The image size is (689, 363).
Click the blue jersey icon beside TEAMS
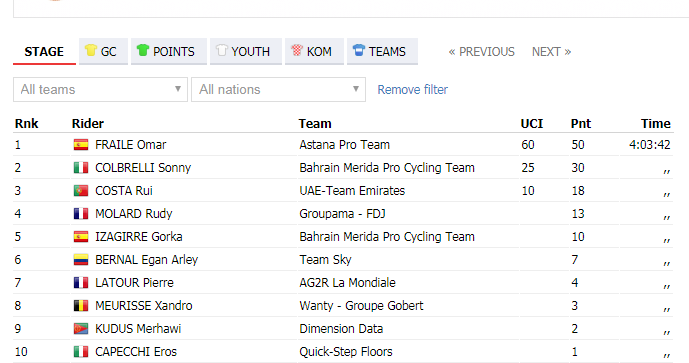[359, 50]
